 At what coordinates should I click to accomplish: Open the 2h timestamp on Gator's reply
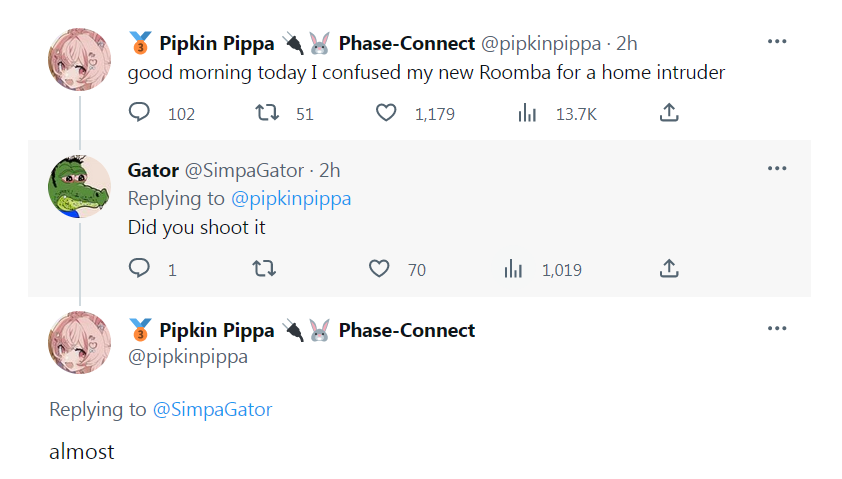330,170
